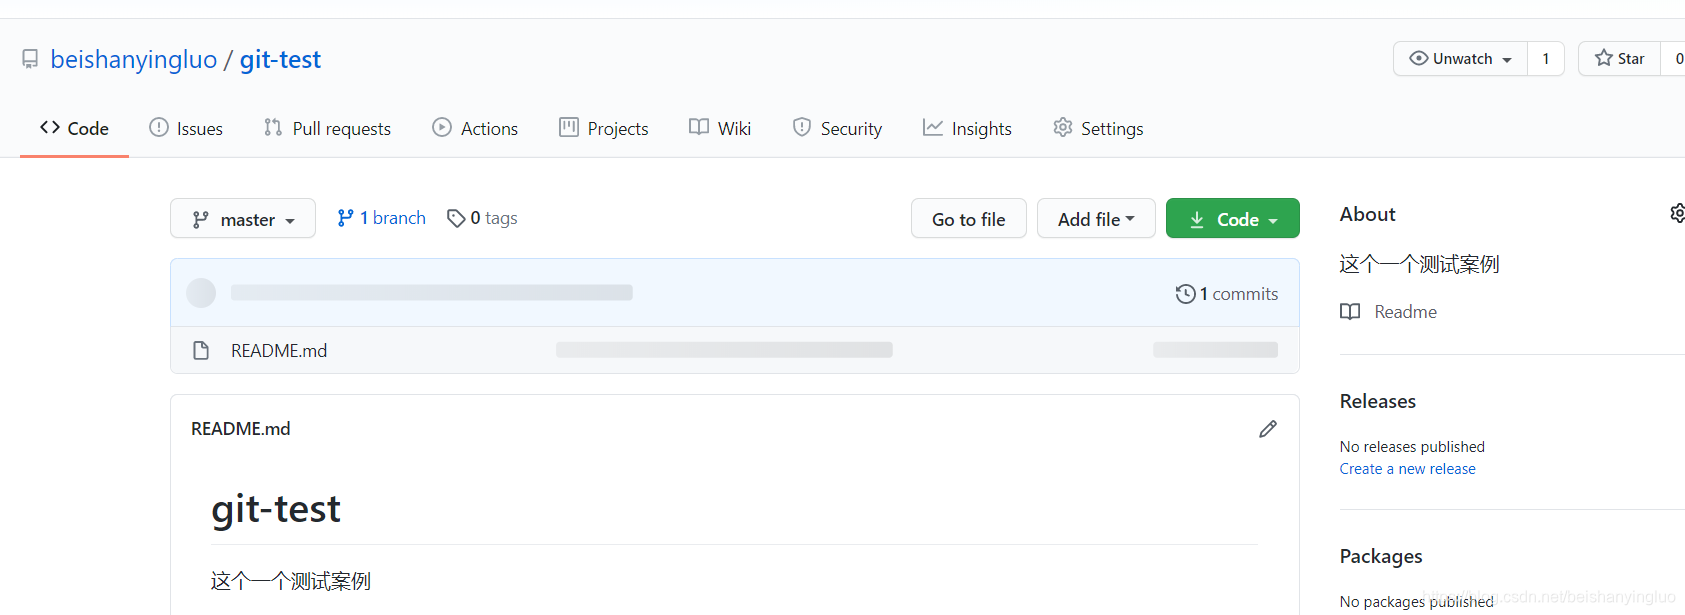The height and width of the screenshot is (615, 1685).
Task: View the 1 commits history link
Action: [1227, 294]
